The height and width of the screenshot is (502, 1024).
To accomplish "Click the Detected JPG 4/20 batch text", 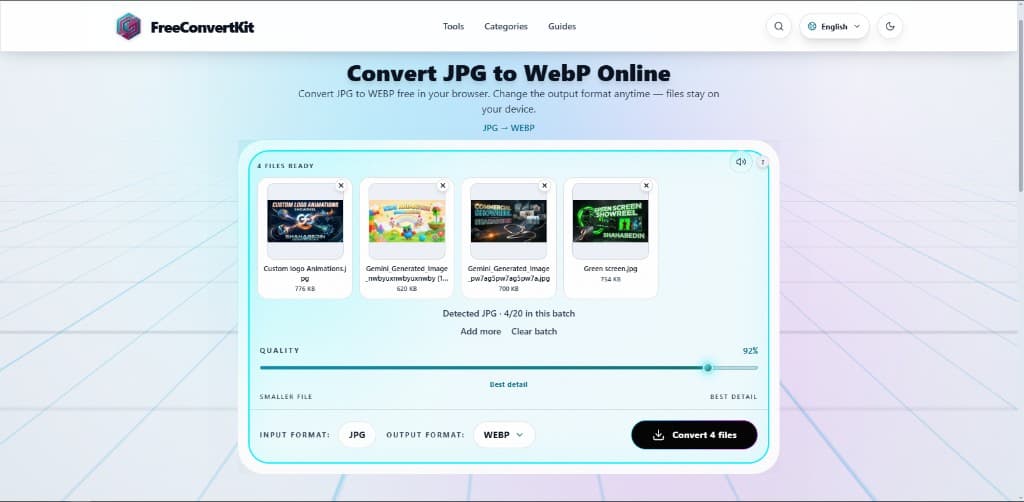I will click(509, 313).
